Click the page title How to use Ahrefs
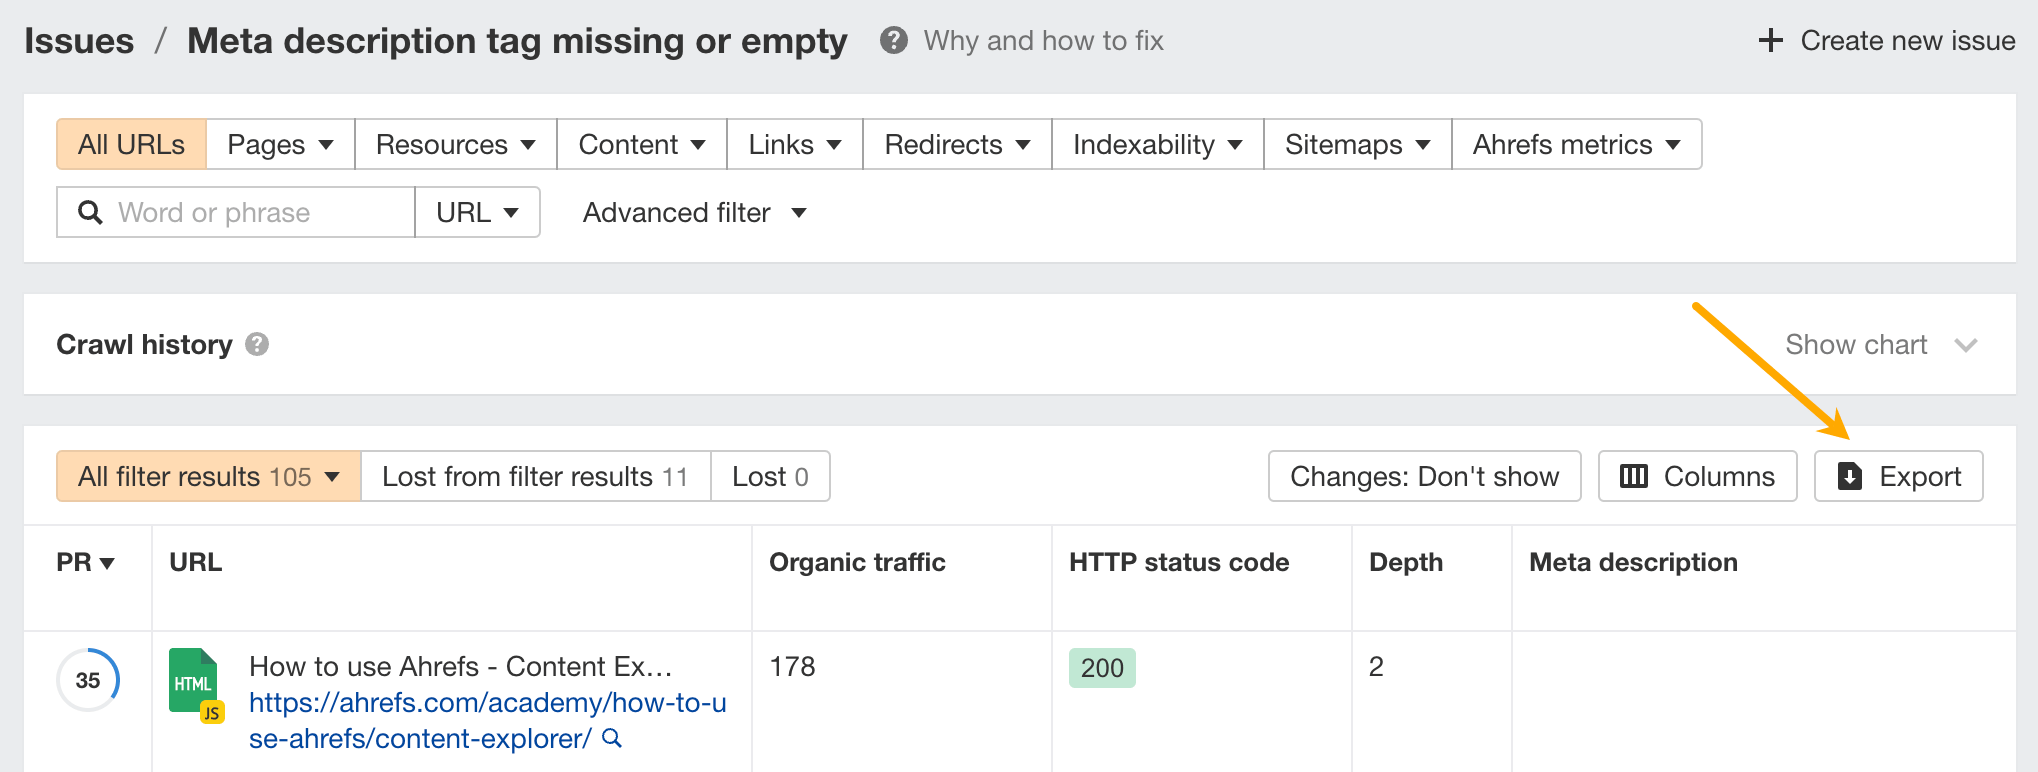 461,667
